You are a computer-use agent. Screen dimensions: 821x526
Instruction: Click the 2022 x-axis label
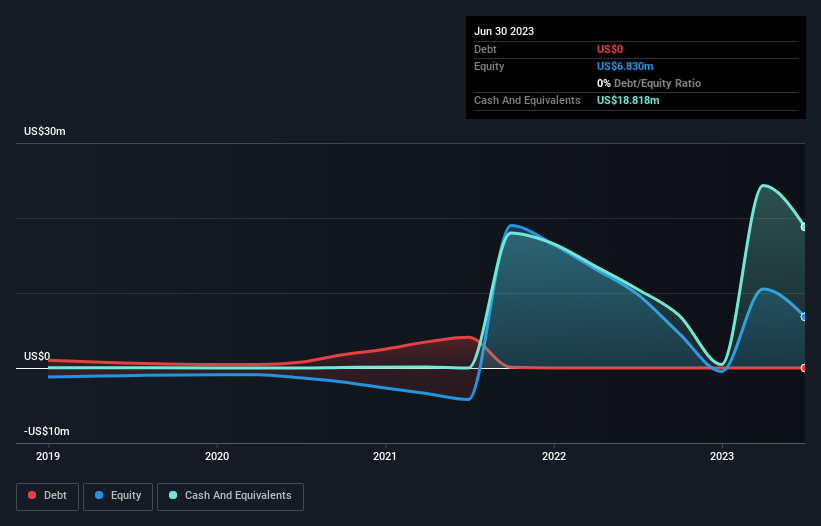(x=554, y=456)
